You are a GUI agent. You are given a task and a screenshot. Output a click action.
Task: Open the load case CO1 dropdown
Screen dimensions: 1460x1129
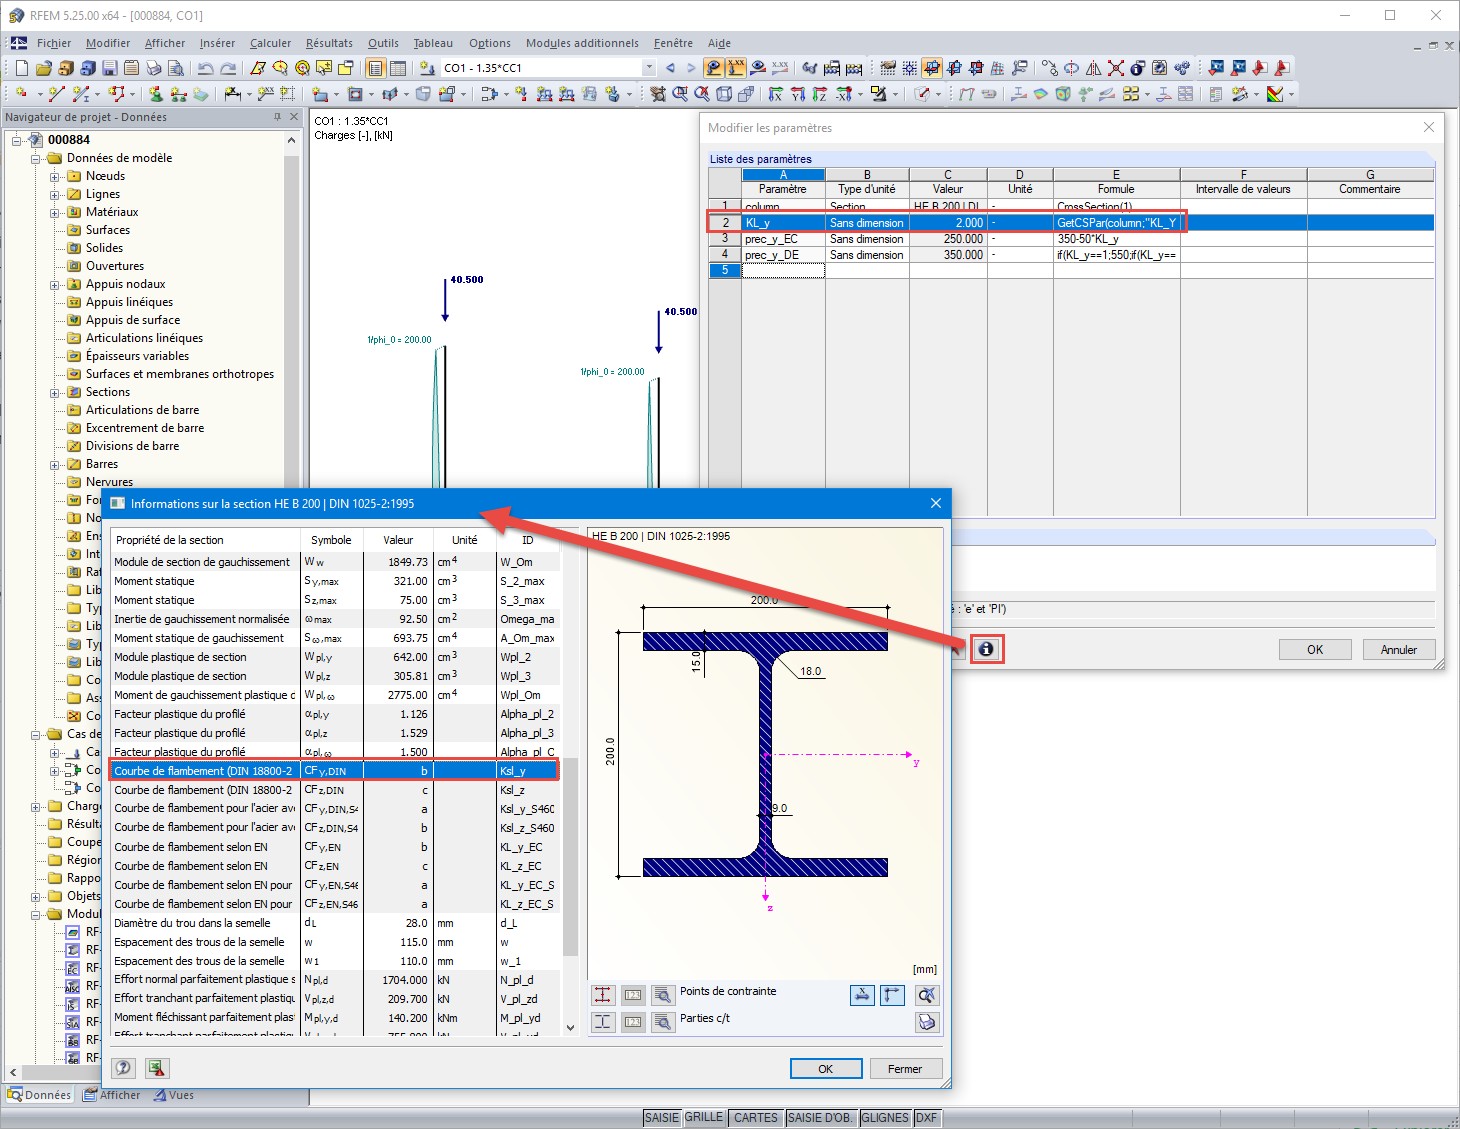point(649,68)
